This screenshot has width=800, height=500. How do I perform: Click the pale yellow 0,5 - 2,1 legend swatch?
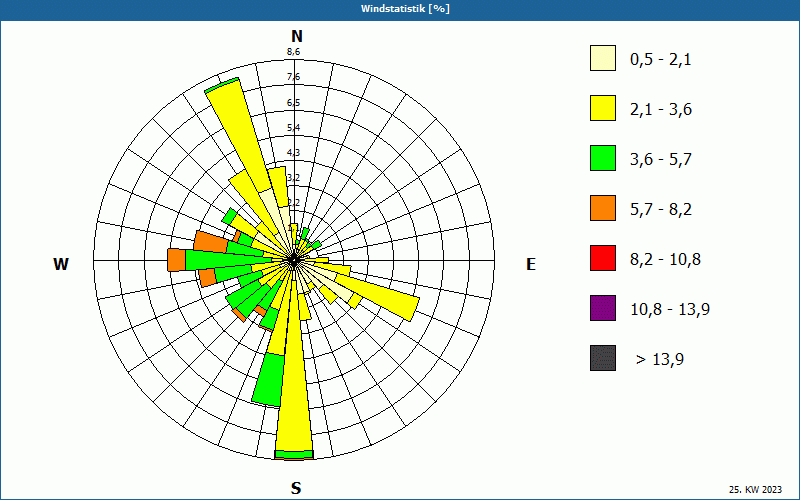603,58
